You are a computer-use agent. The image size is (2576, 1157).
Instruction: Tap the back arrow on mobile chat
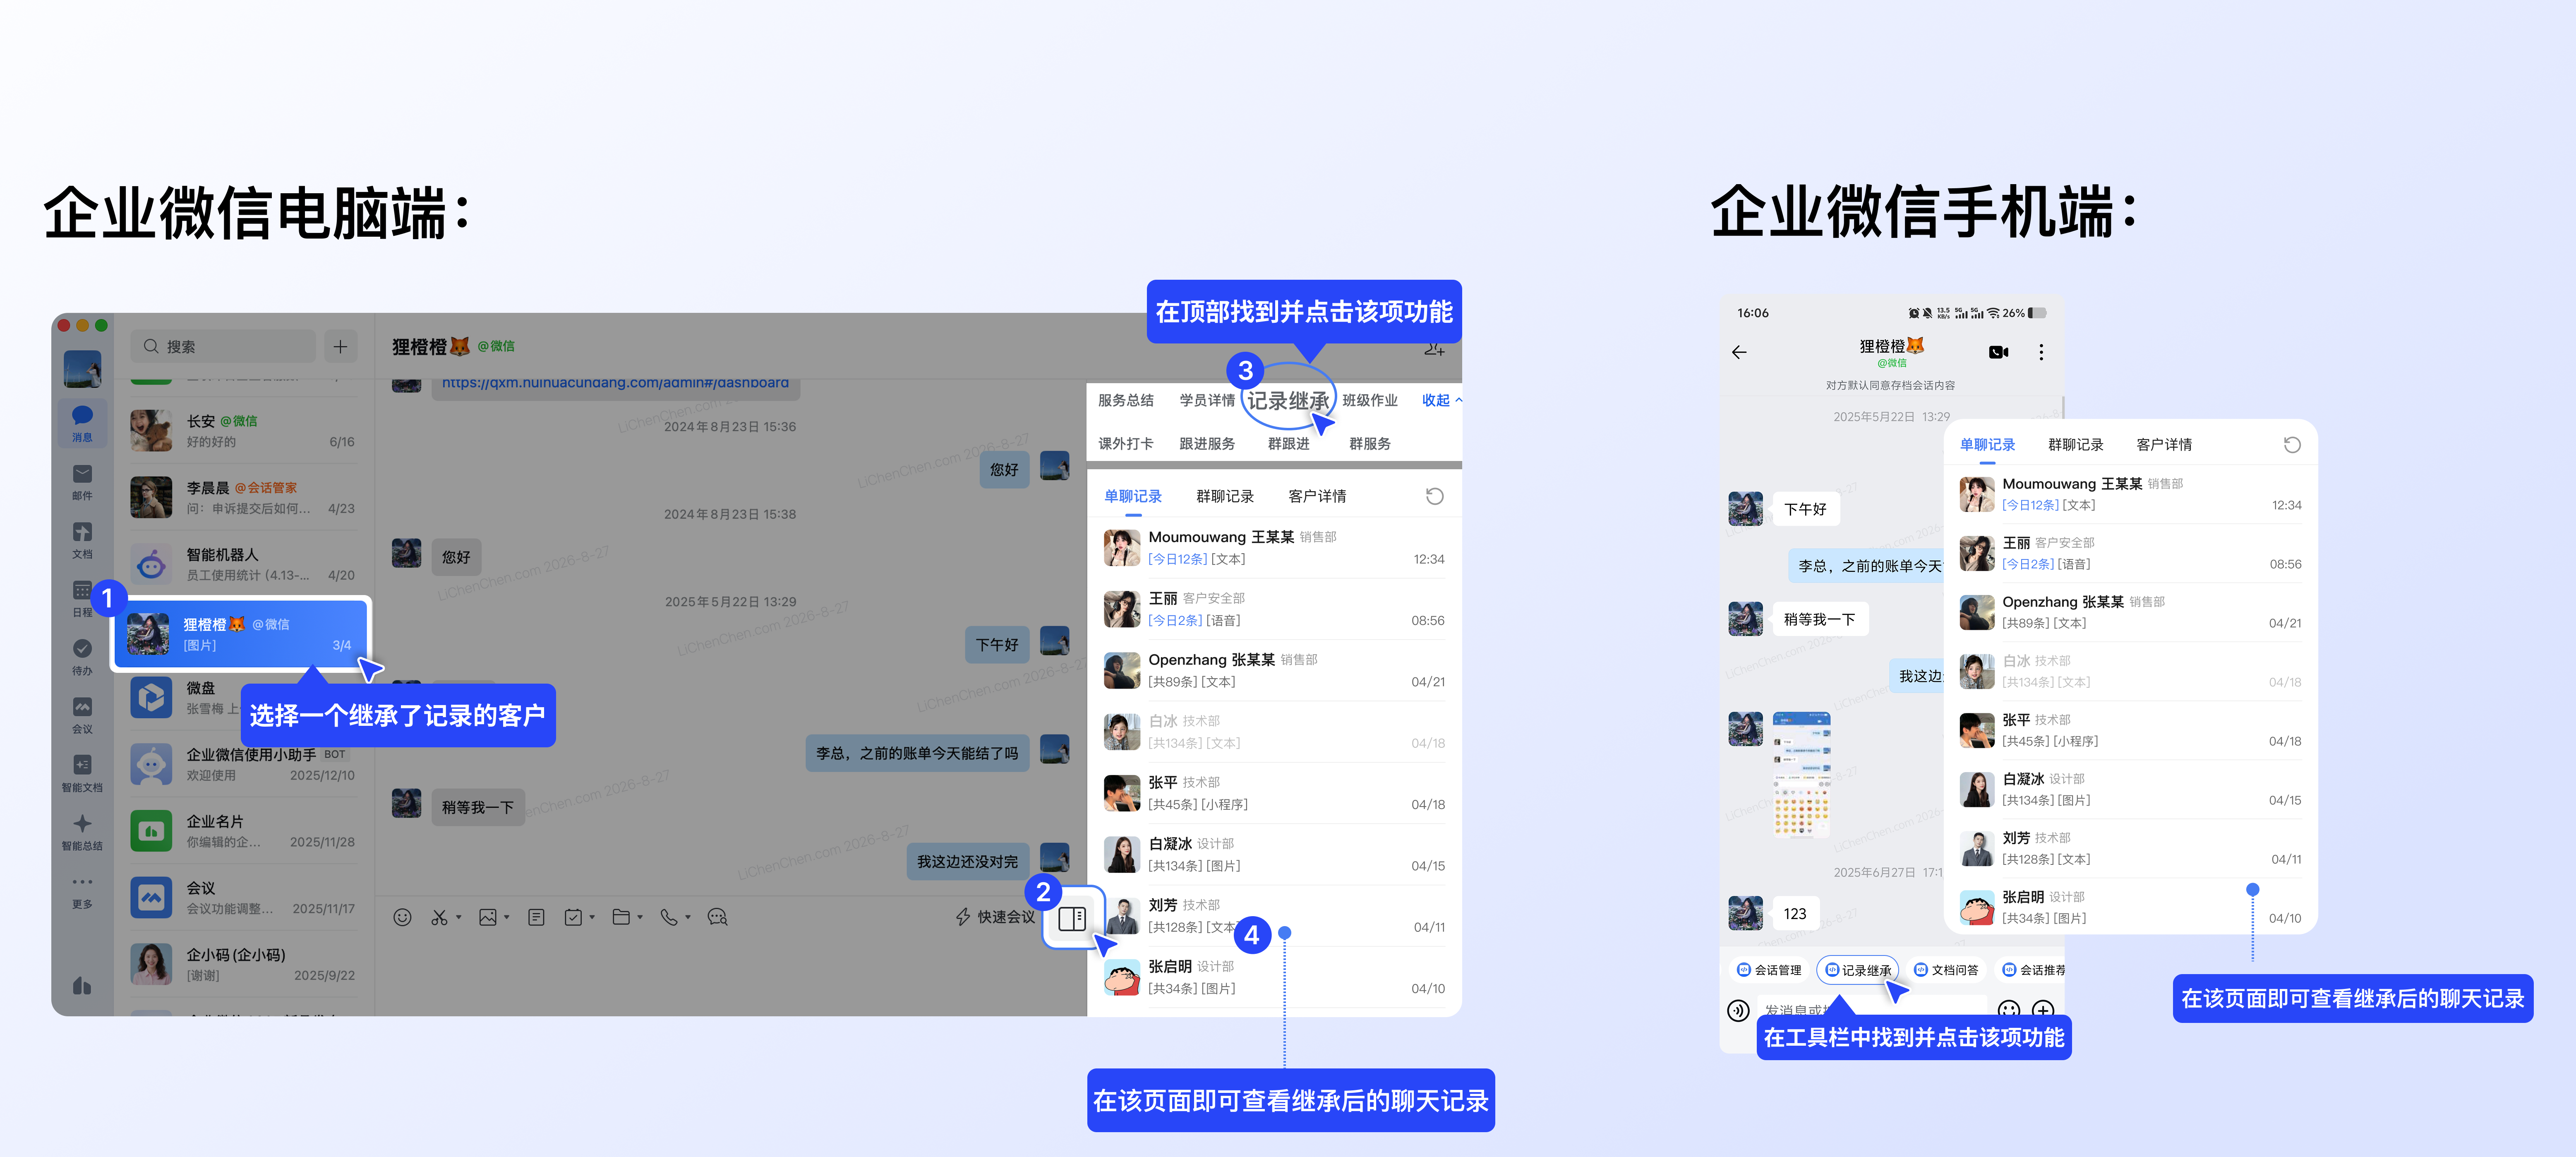coord(1739,352)
